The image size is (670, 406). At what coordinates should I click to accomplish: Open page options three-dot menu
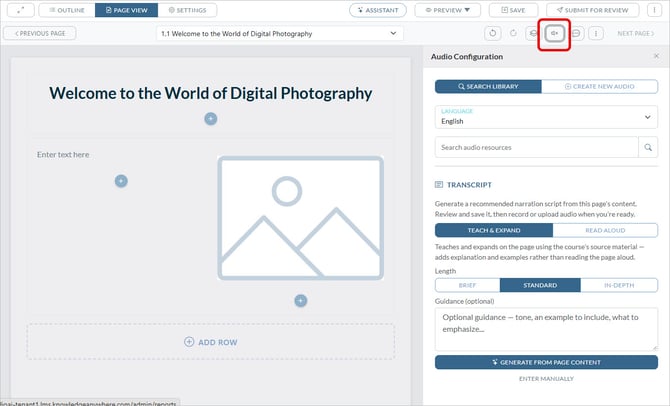point(596,33)
